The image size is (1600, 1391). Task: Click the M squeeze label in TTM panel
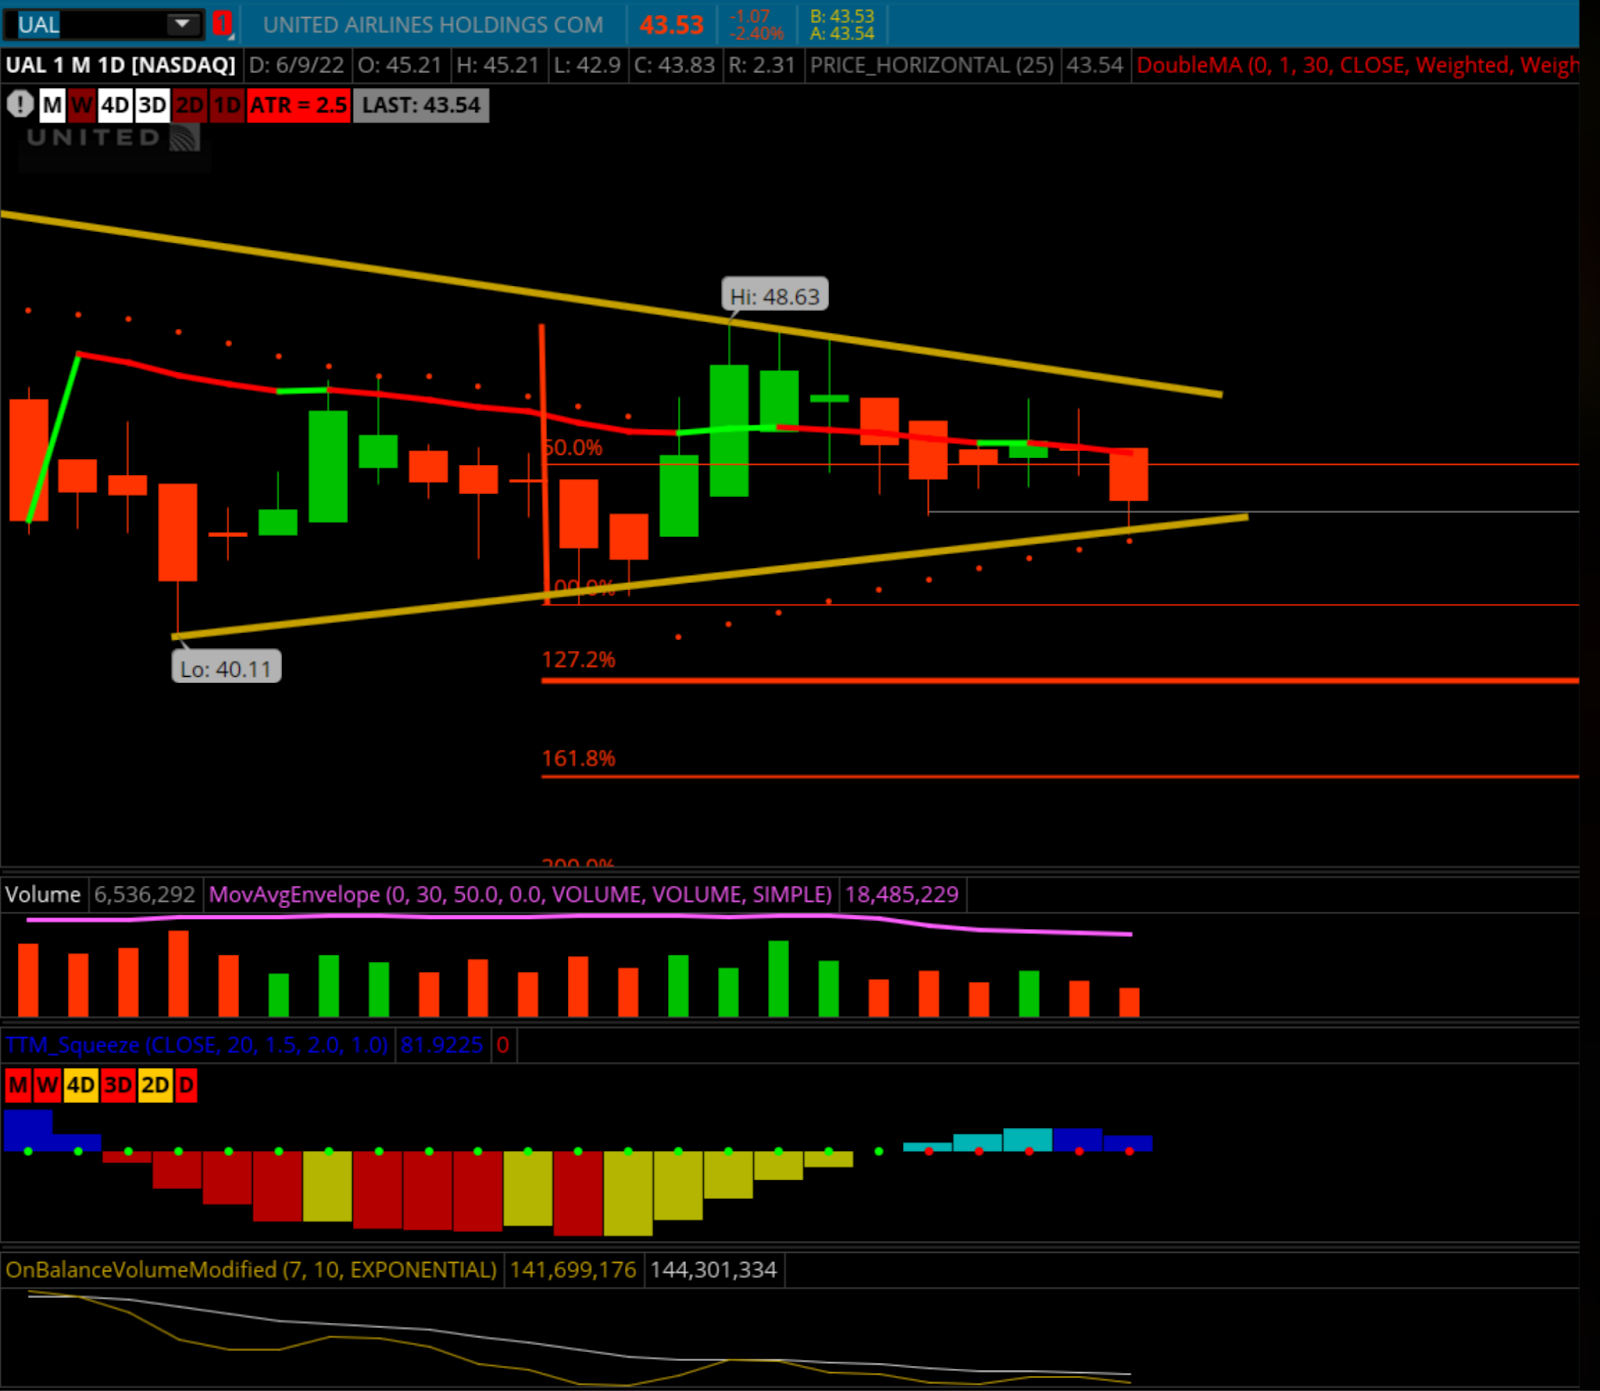(18, 1085)
